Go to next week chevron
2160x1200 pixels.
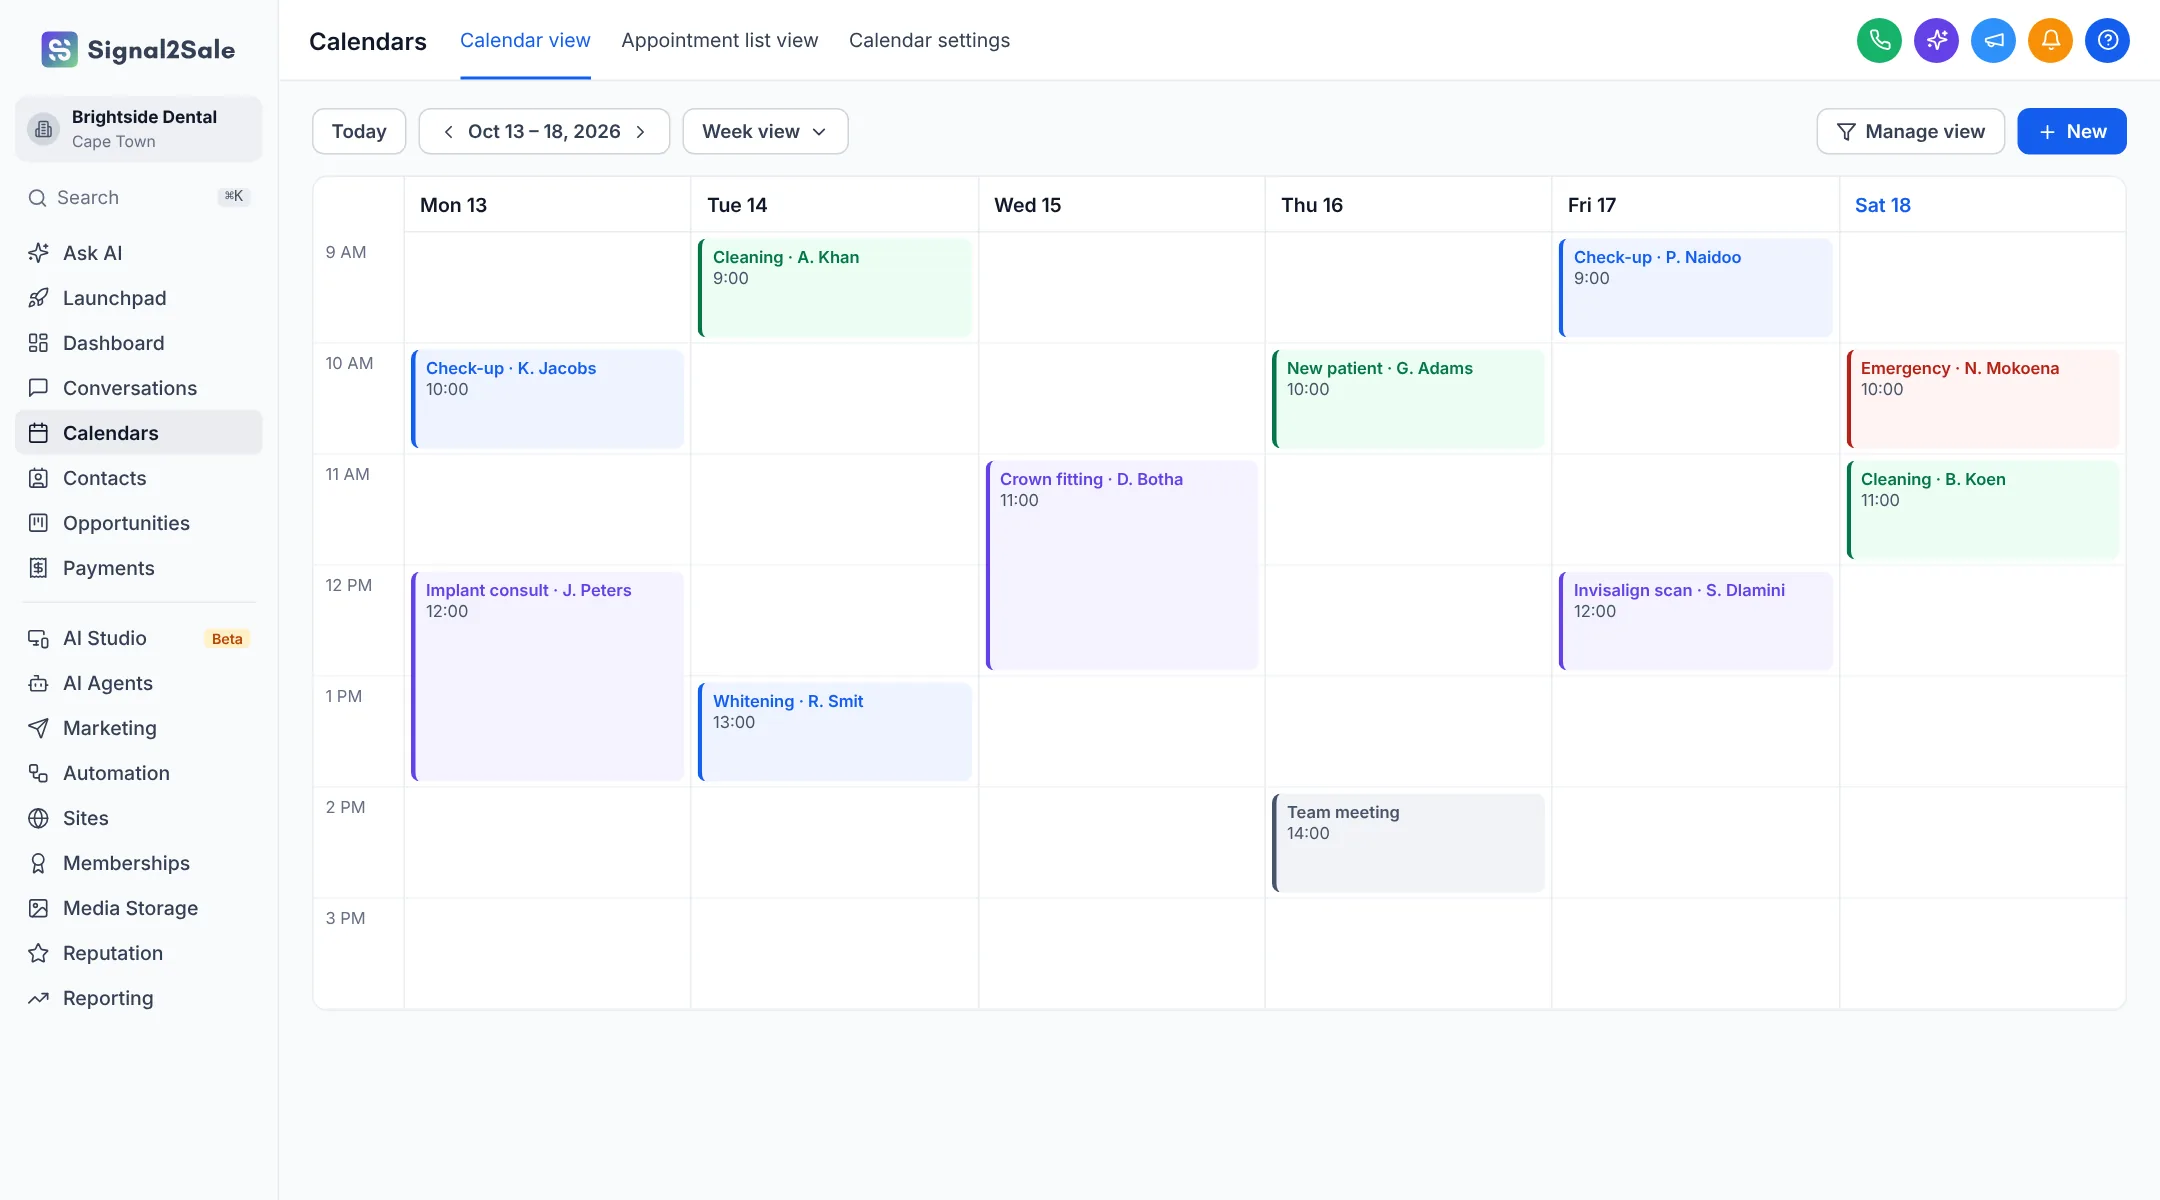coord(641,132)
